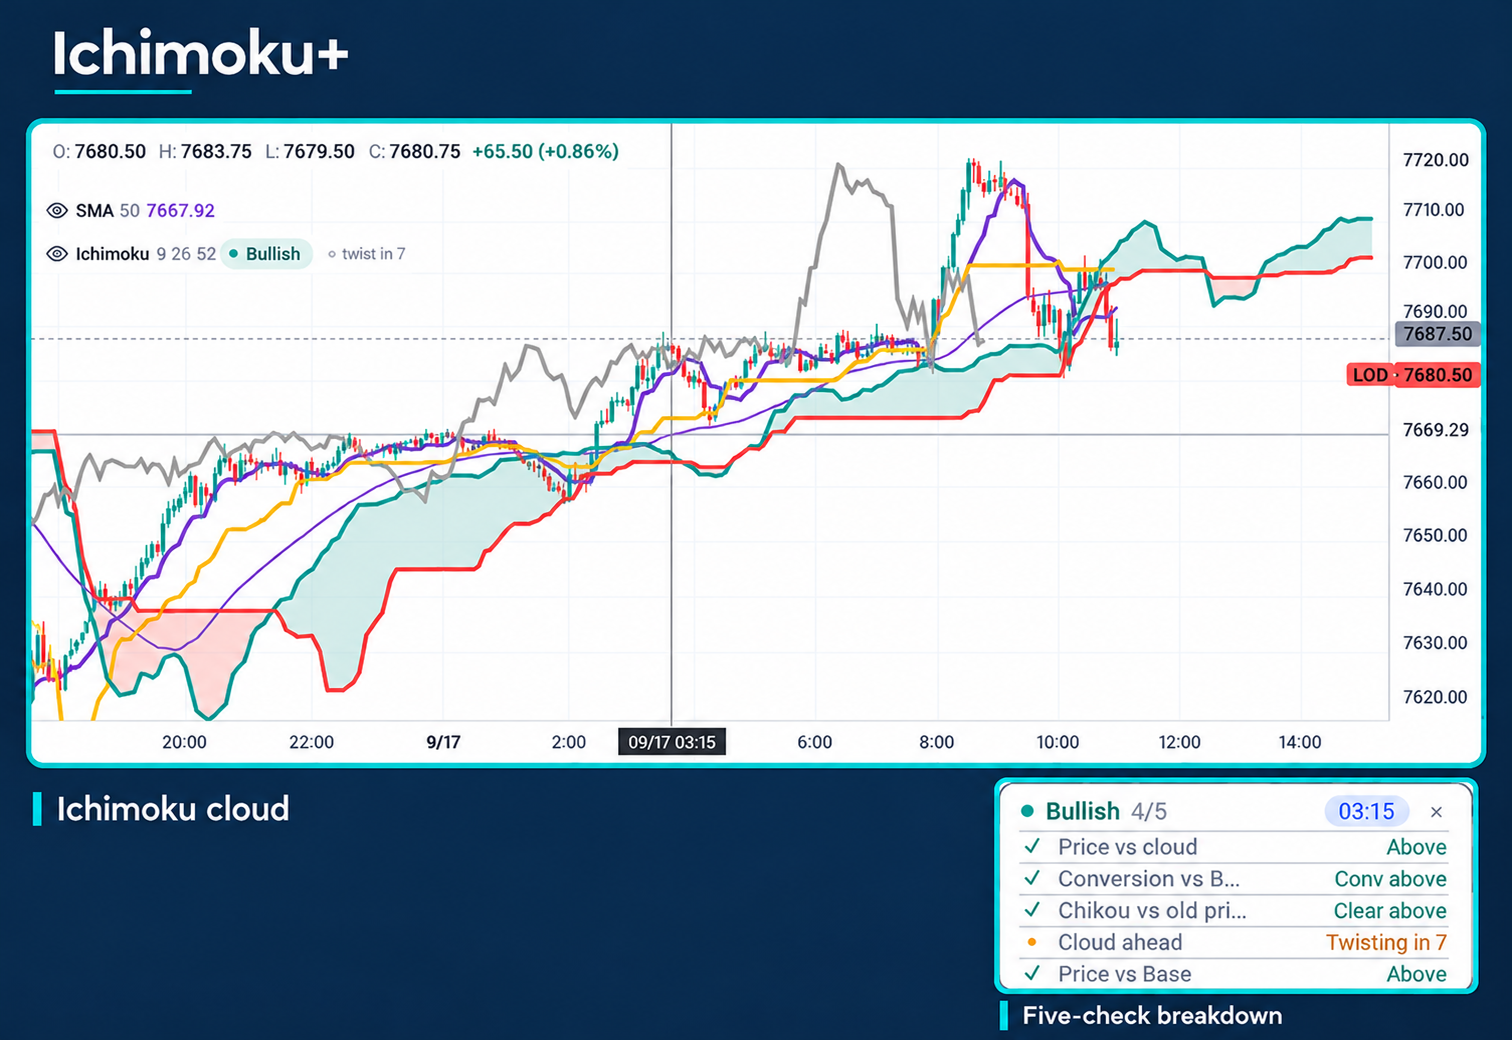1512x1040 pixels.
Task: Select the 'Price vs cloud' check row
Action: click(x=1234, y=847)
